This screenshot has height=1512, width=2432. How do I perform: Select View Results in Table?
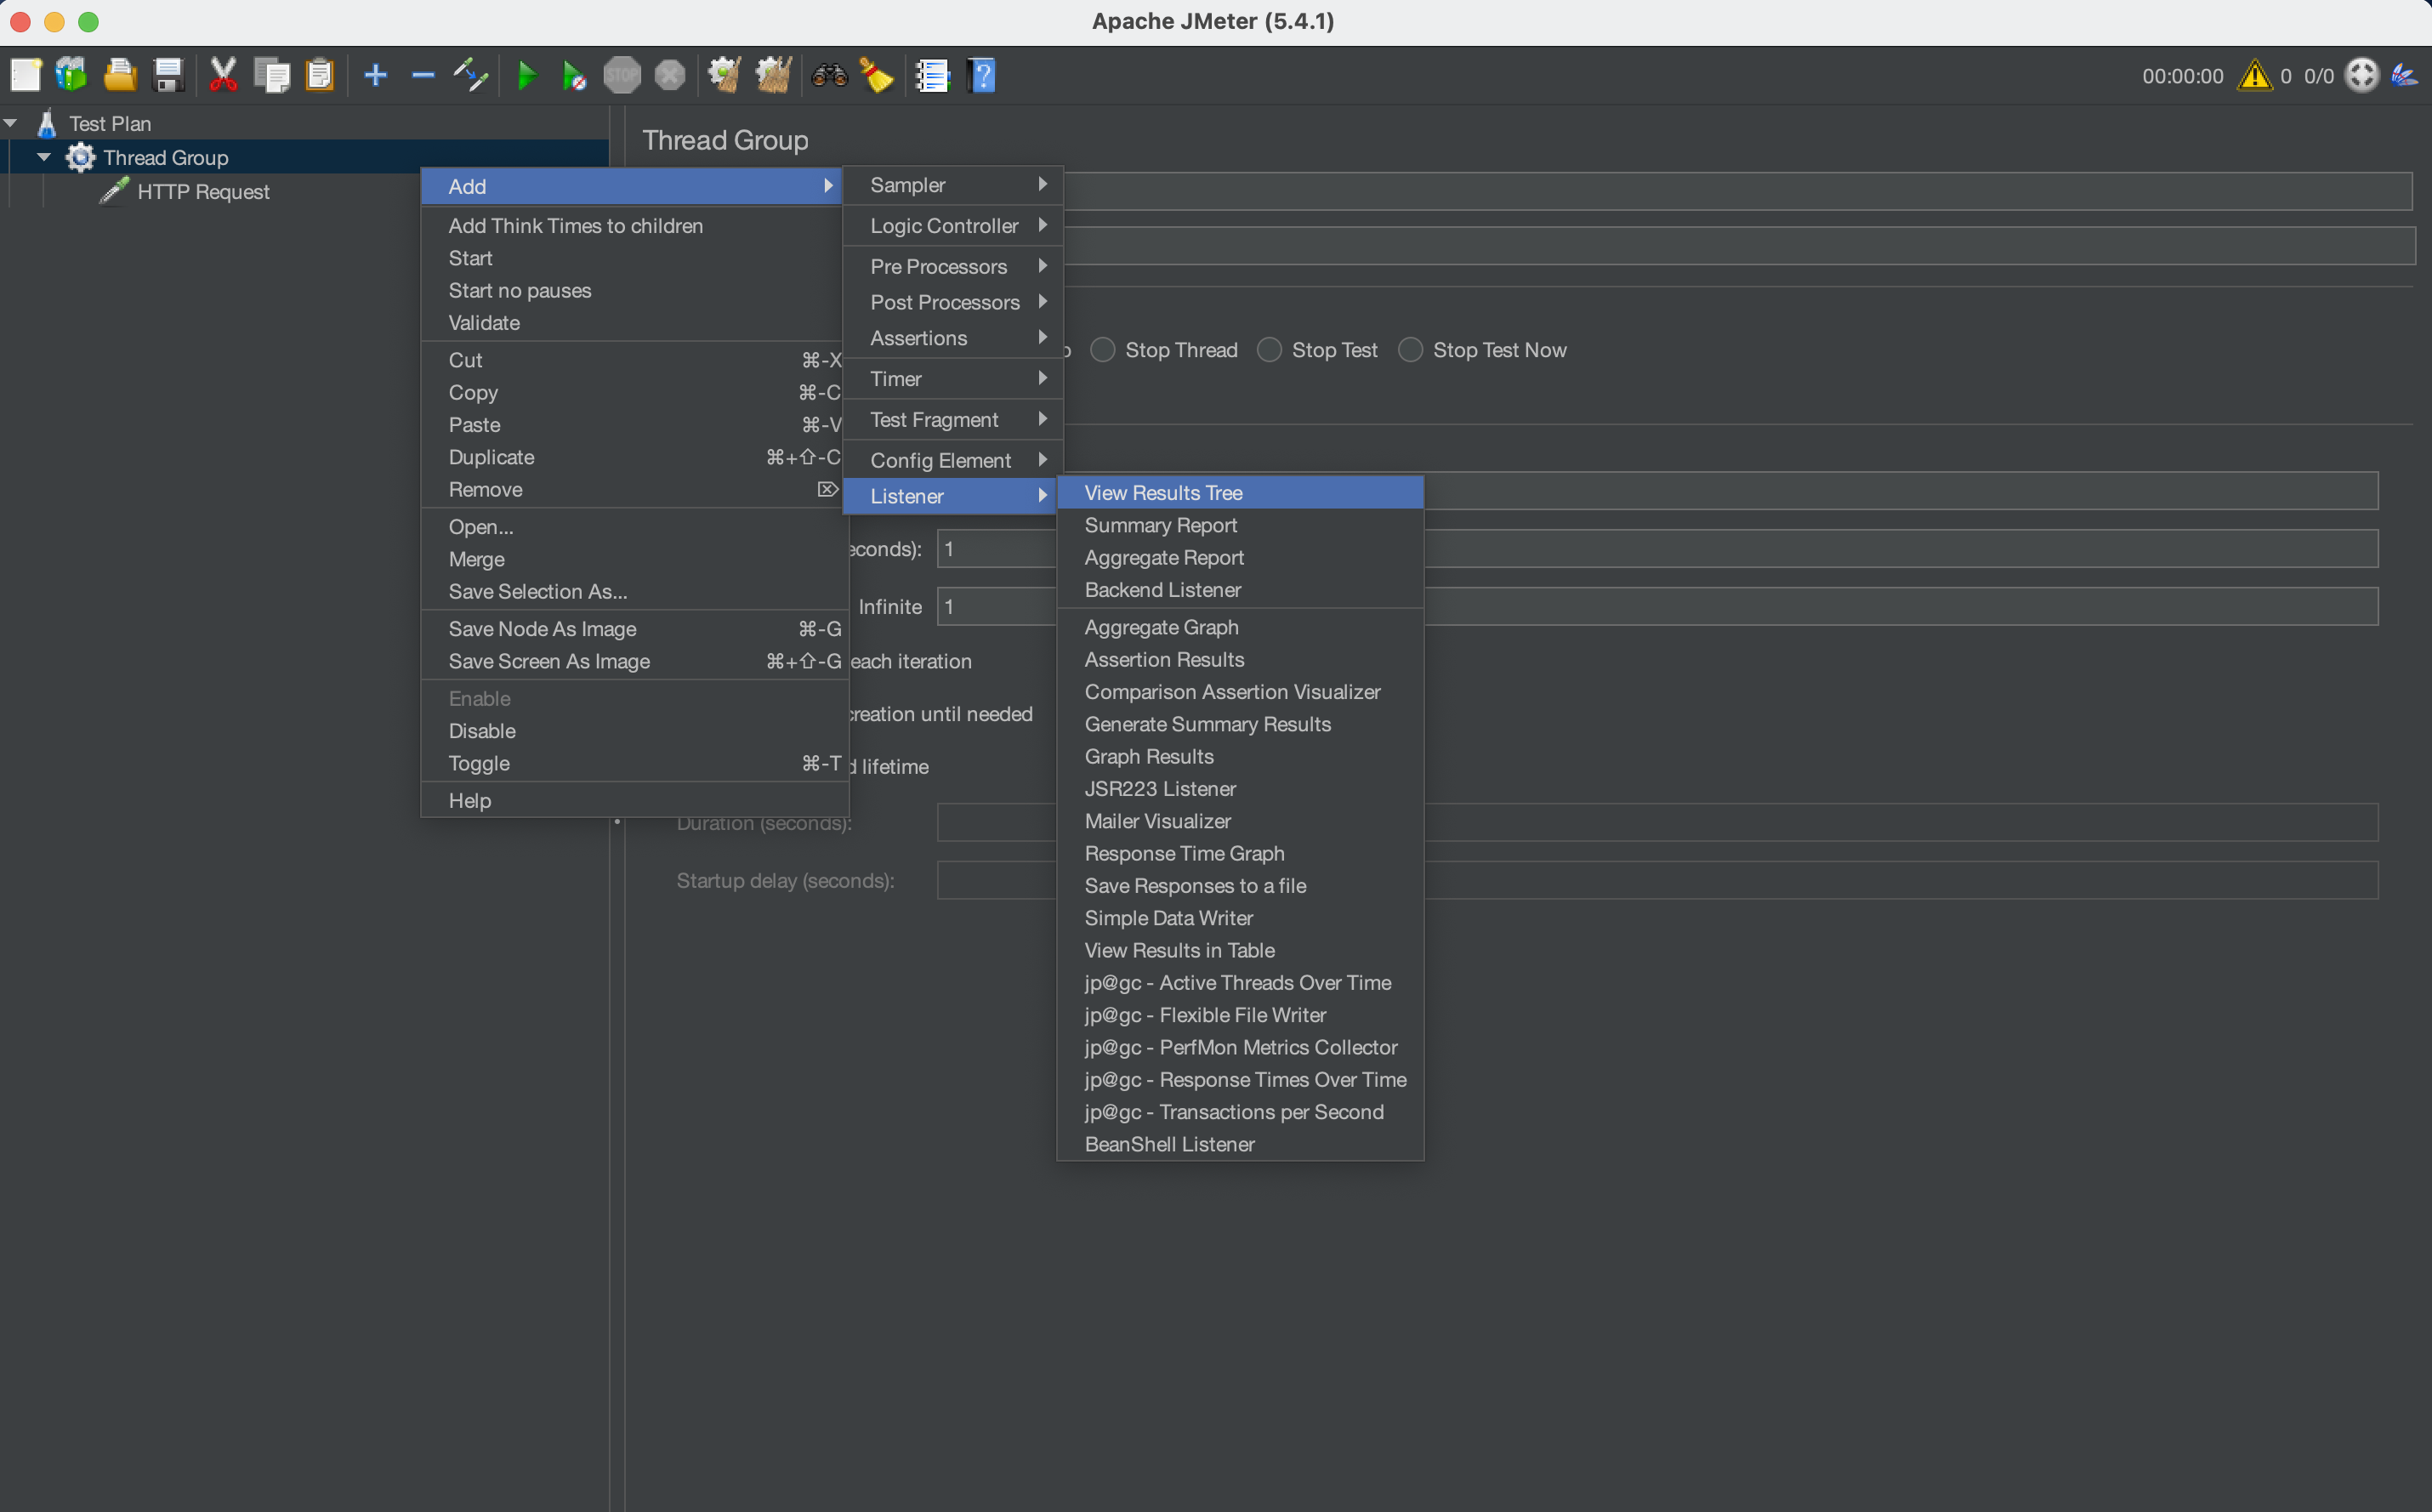coord(1240,950)
